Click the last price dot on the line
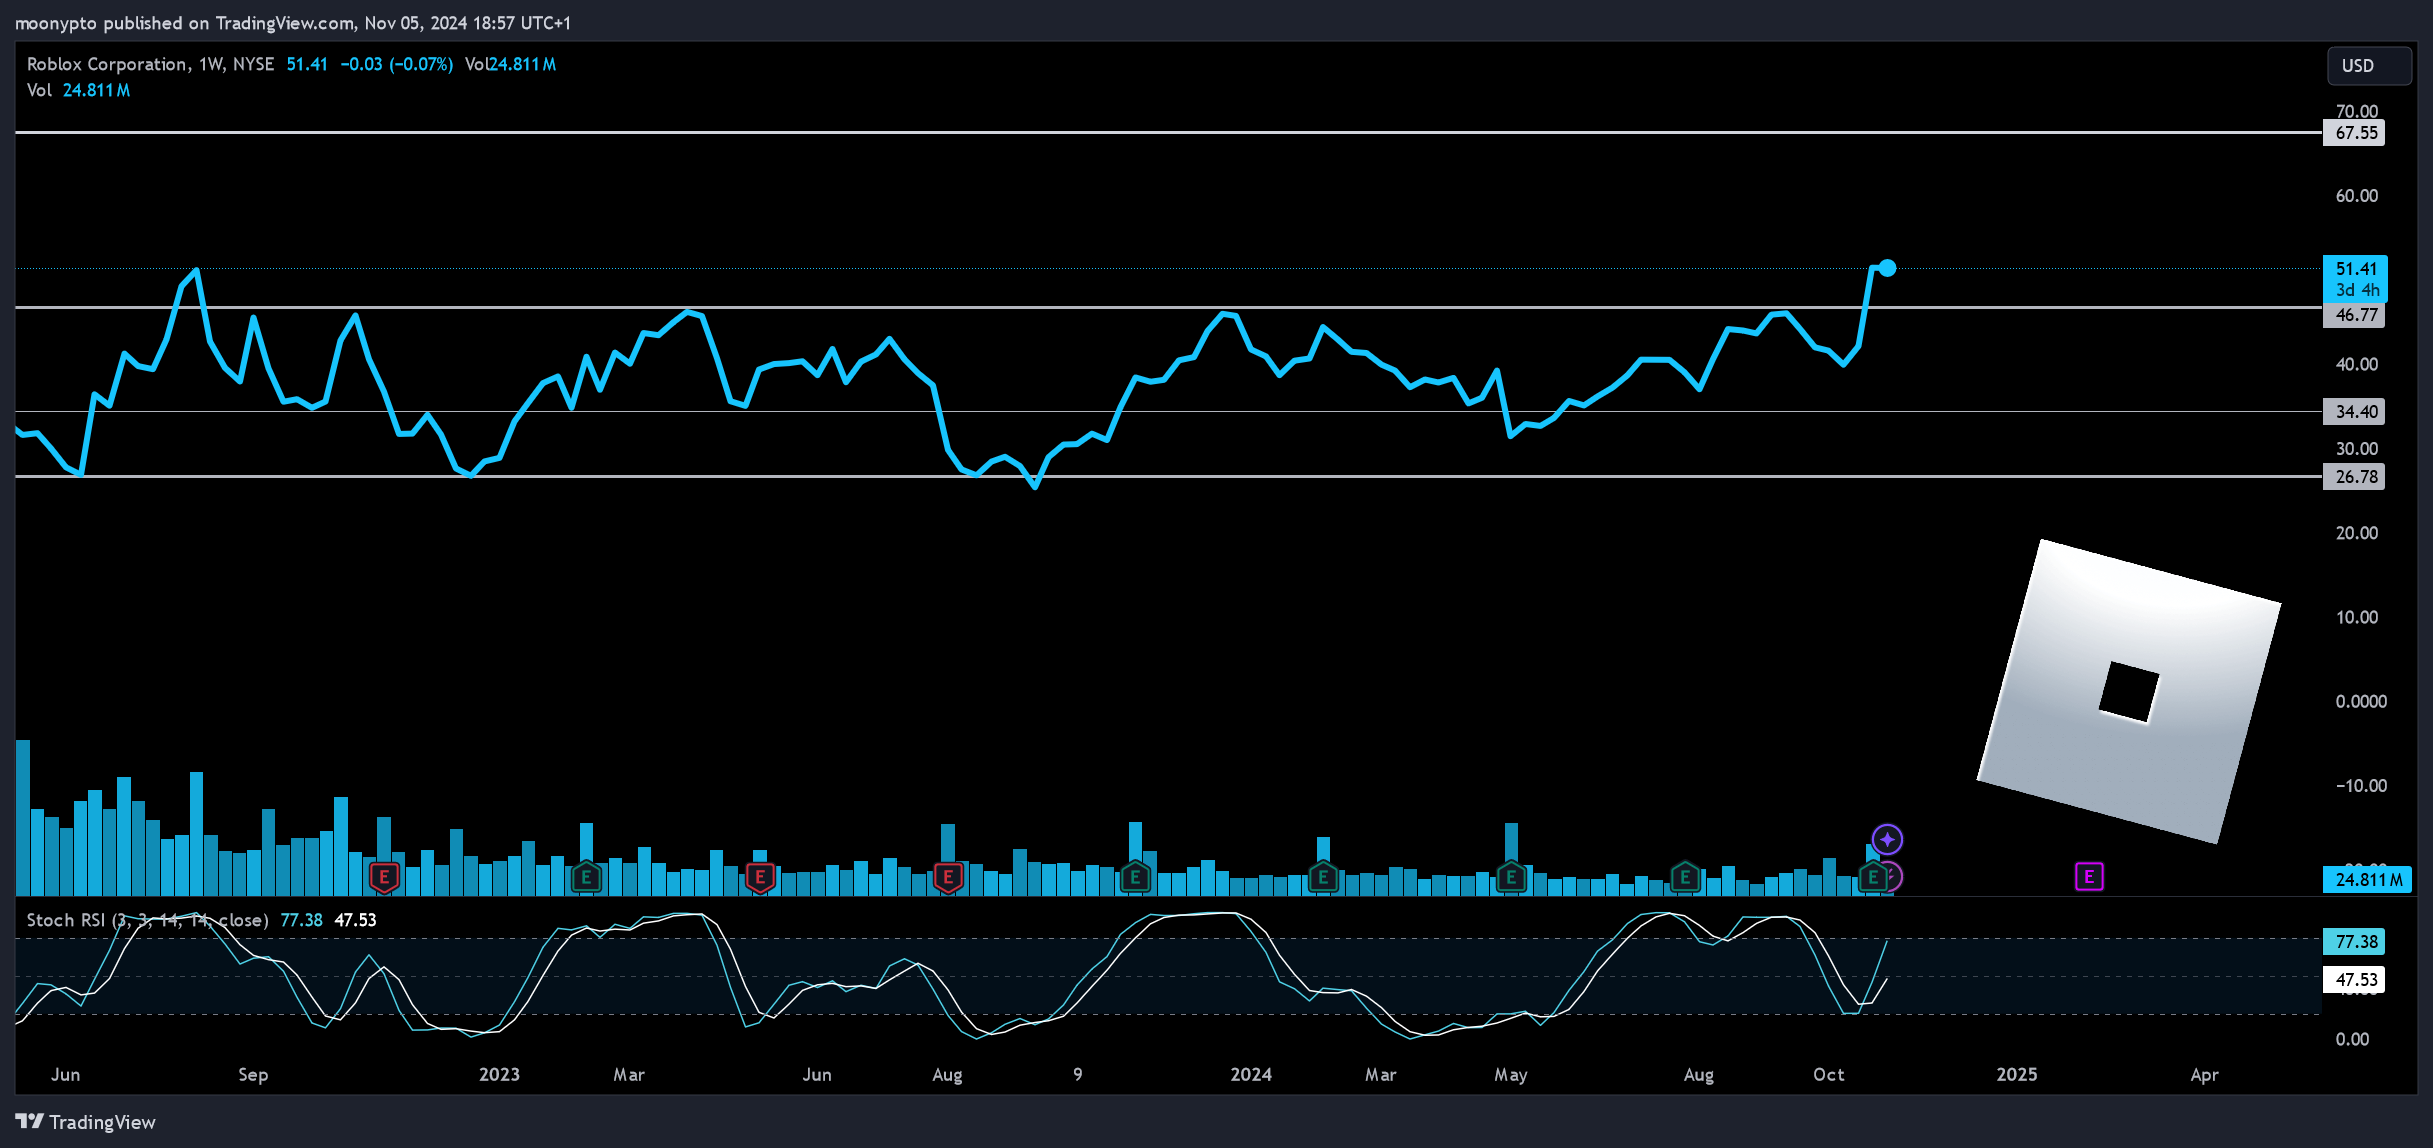2433x1148 pixels. point(1887,268)
